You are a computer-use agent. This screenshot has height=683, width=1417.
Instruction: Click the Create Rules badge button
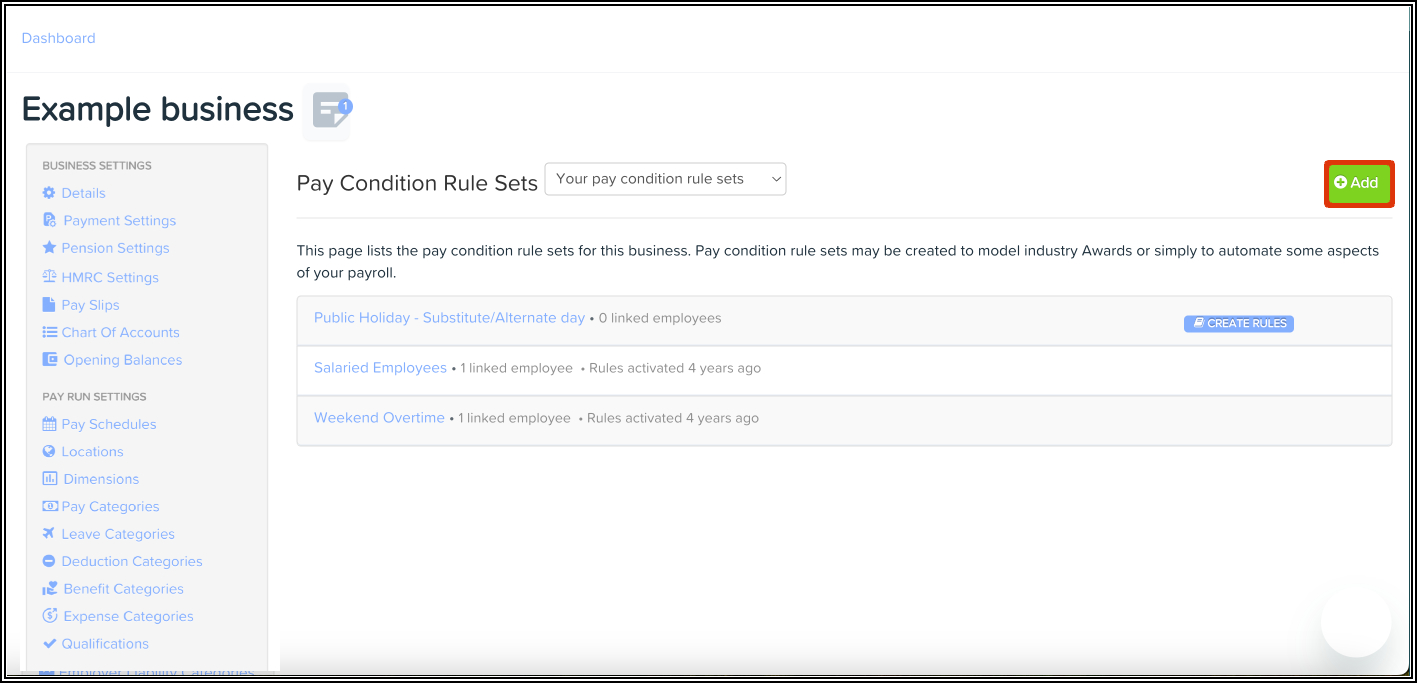[x=1238, y=324]
